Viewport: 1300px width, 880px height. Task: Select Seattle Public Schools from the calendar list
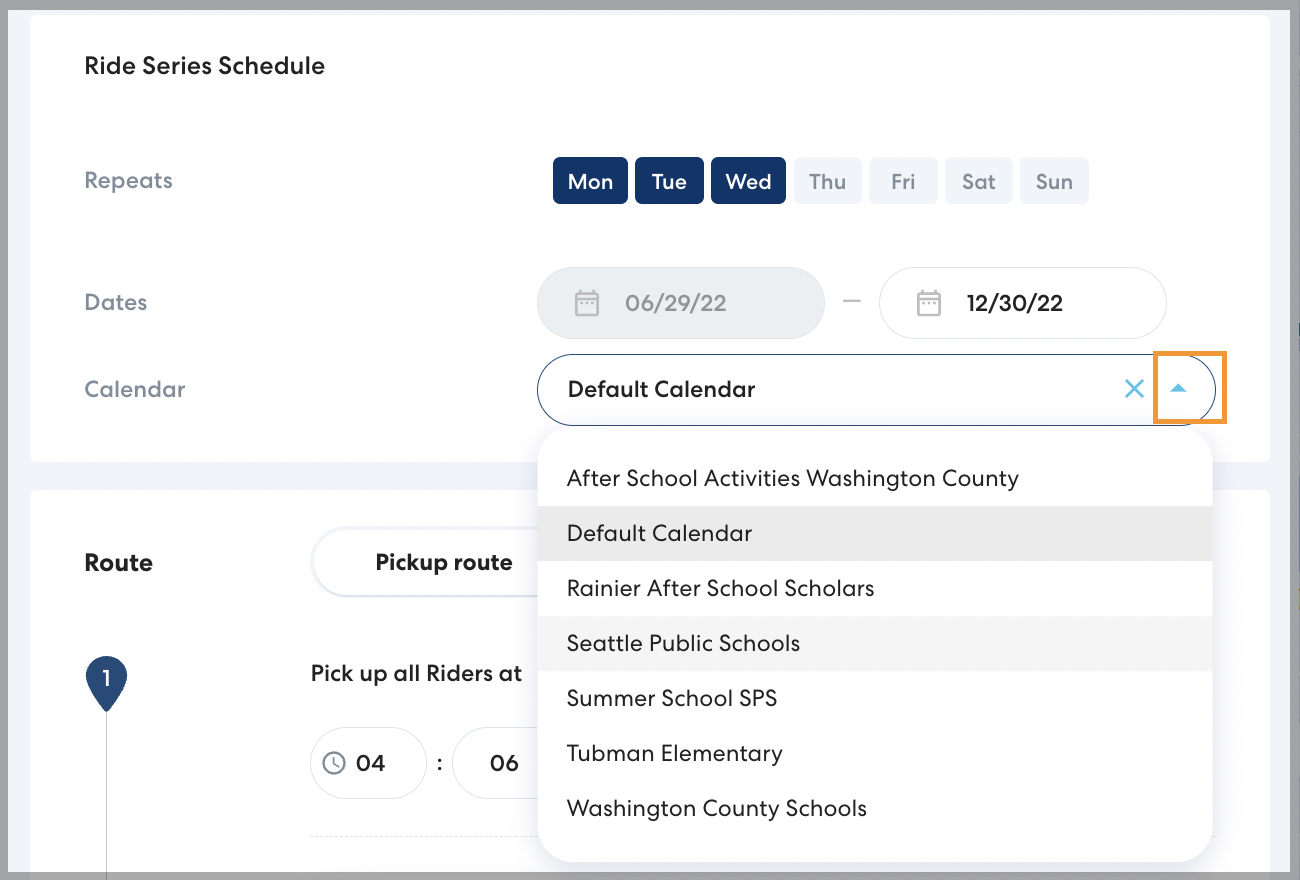point(683,643)
